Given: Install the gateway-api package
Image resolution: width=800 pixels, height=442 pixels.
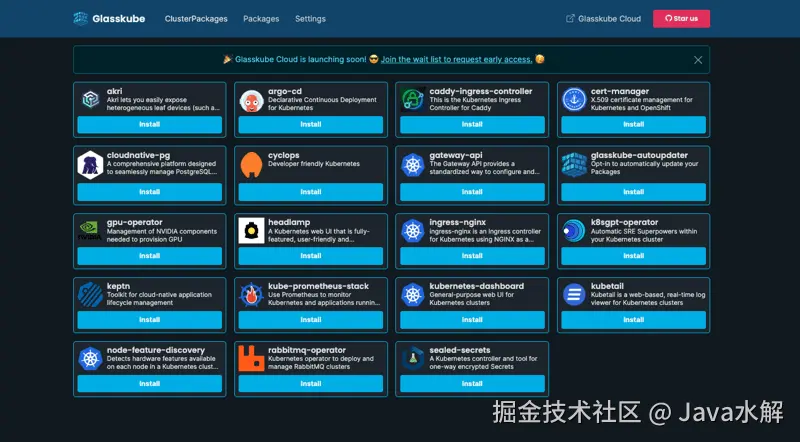Looking at the screenshot, I should [x=472, y=192].
